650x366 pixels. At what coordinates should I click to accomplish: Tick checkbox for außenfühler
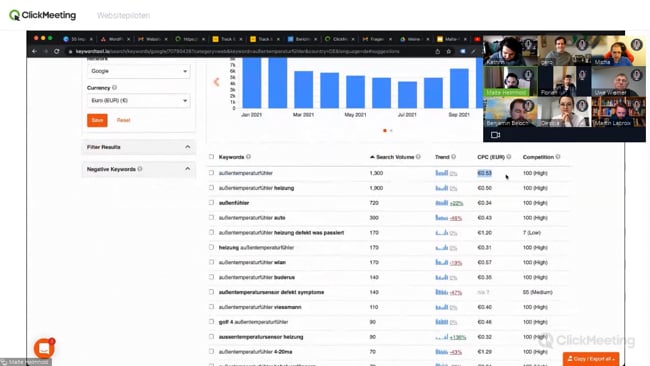coord(211,203)
